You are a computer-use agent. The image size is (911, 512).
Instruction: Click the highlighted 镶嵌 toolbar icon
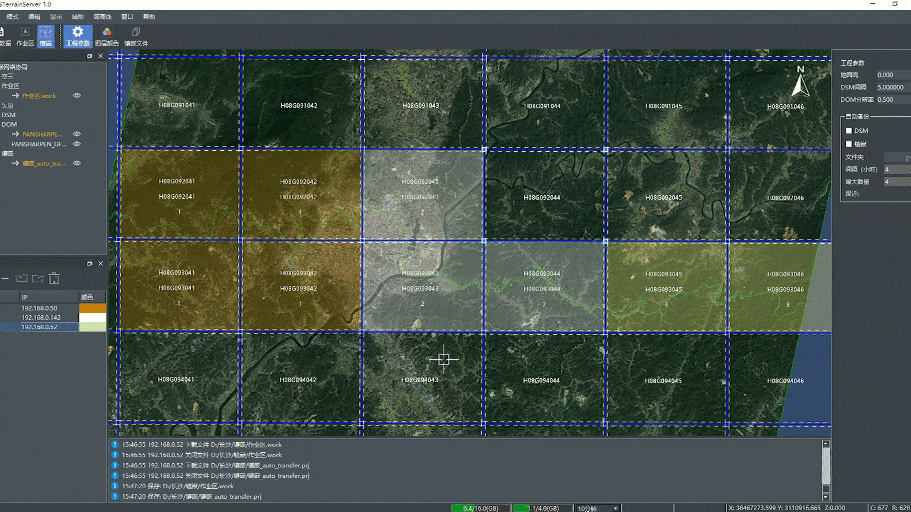46,36
